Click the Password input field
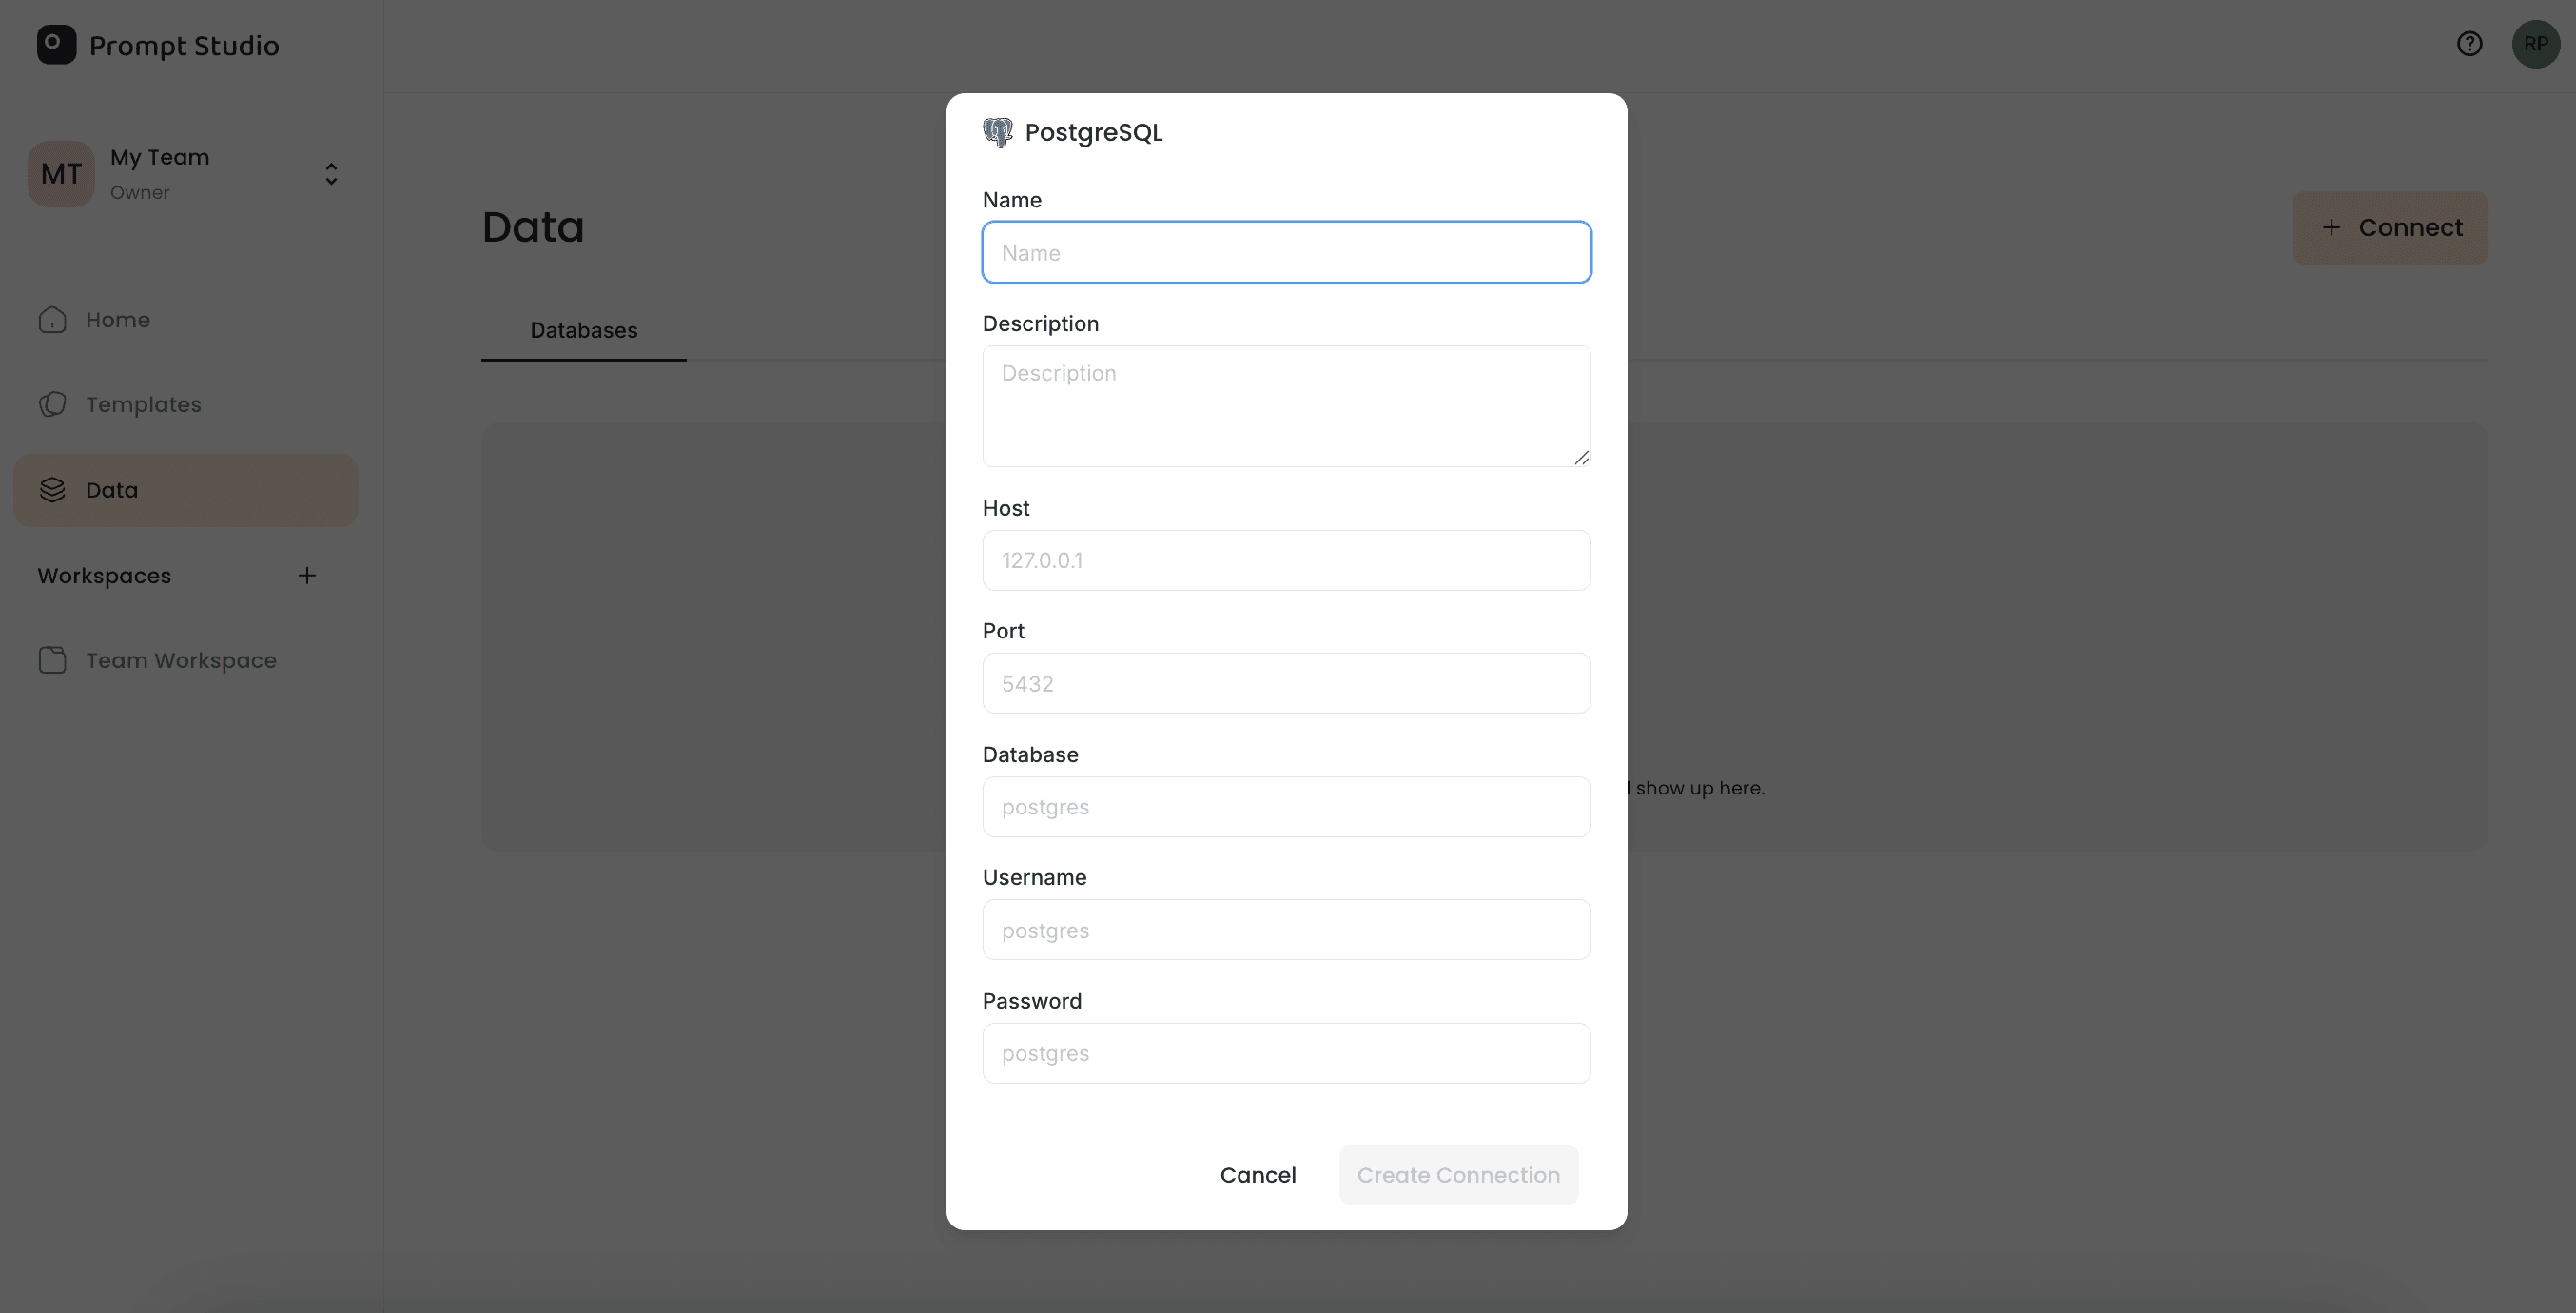The width and height of the screenshot is (2576, 1313). click(x=1286, y=1053)
